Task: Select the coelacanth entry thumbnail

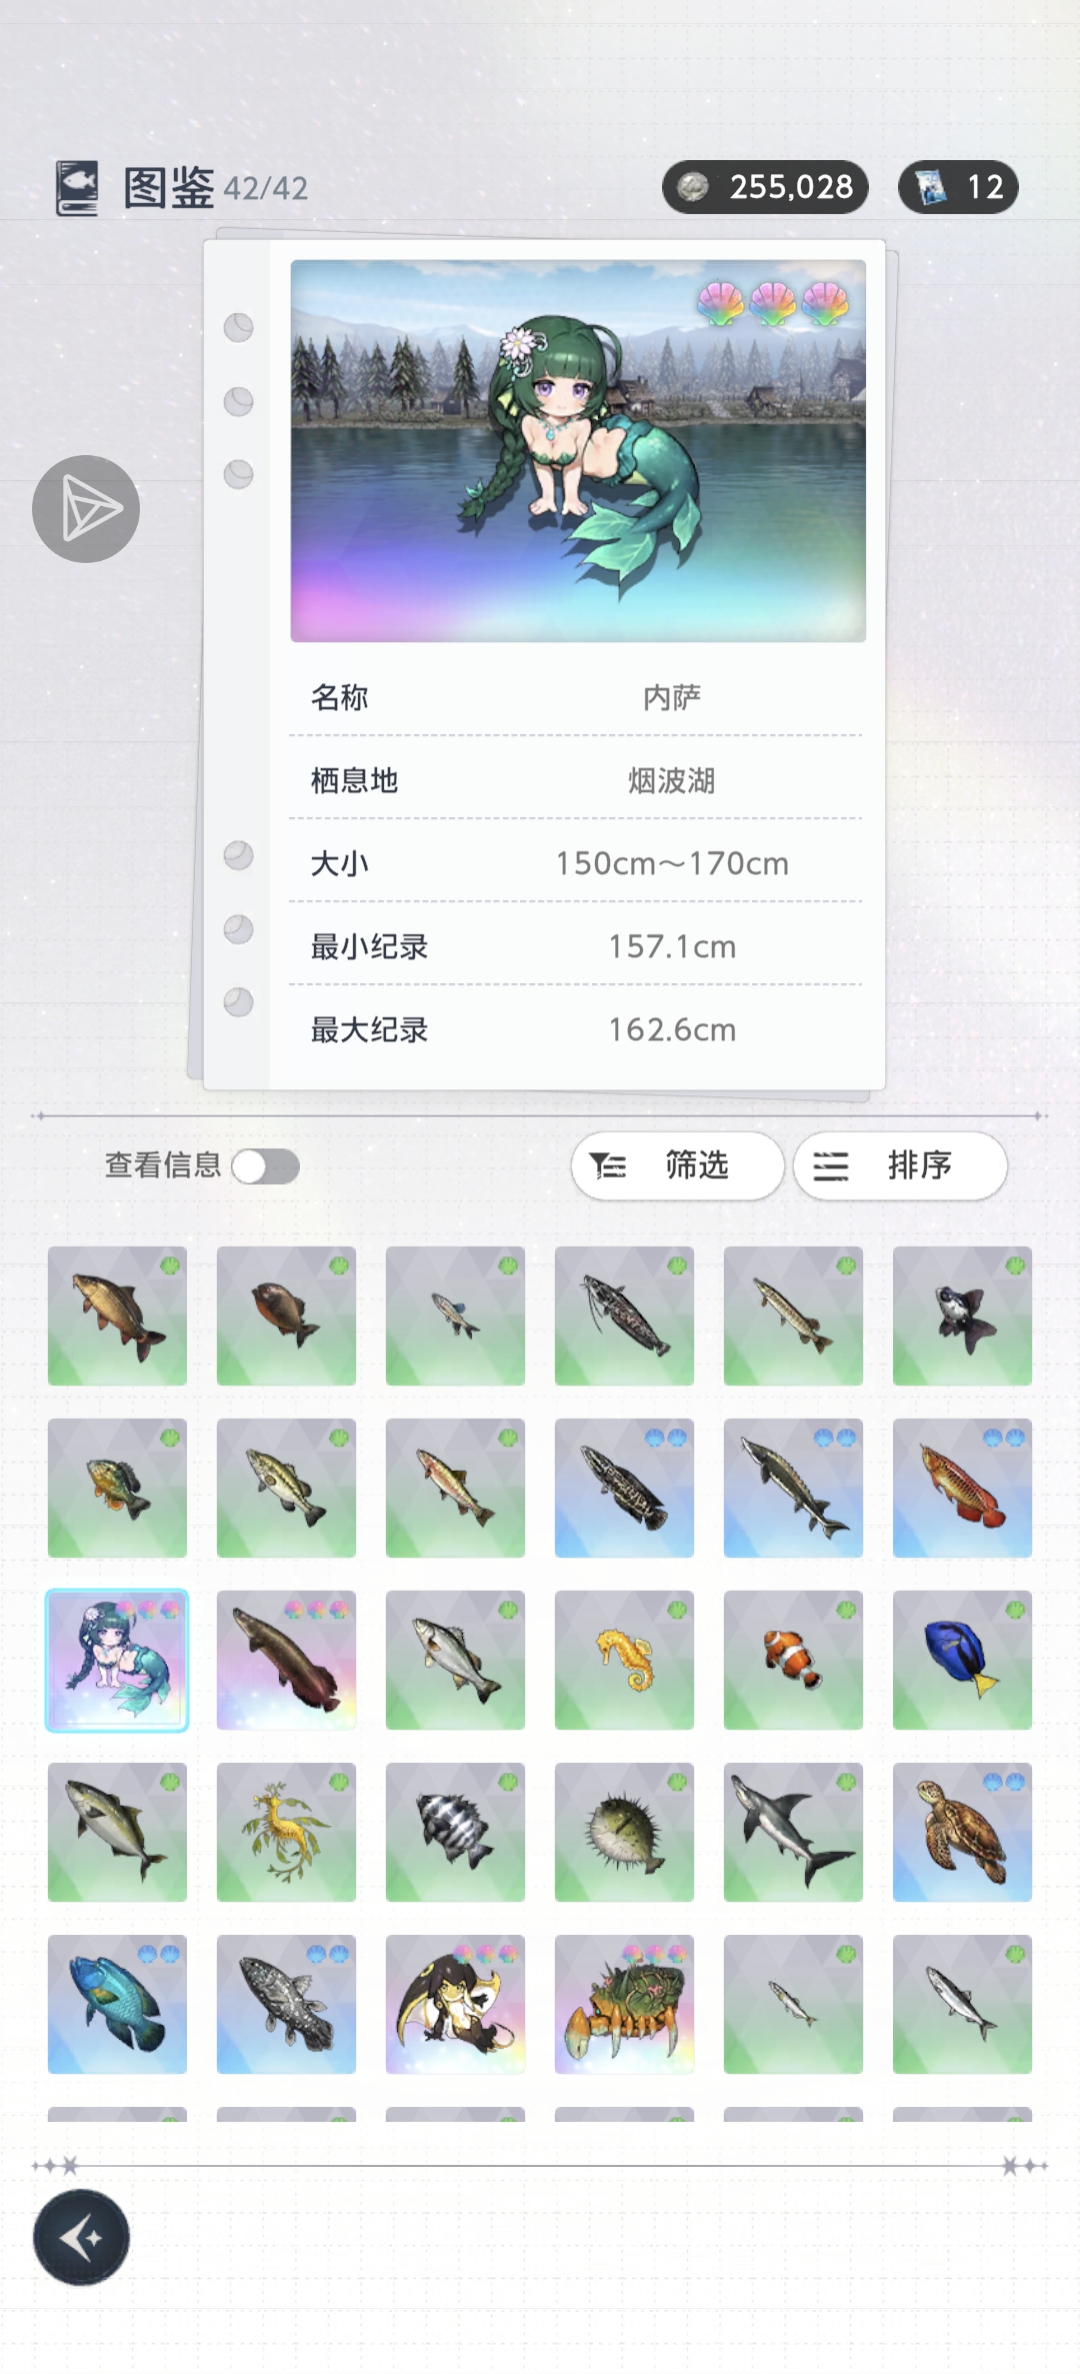Action: coord(286,2004)
